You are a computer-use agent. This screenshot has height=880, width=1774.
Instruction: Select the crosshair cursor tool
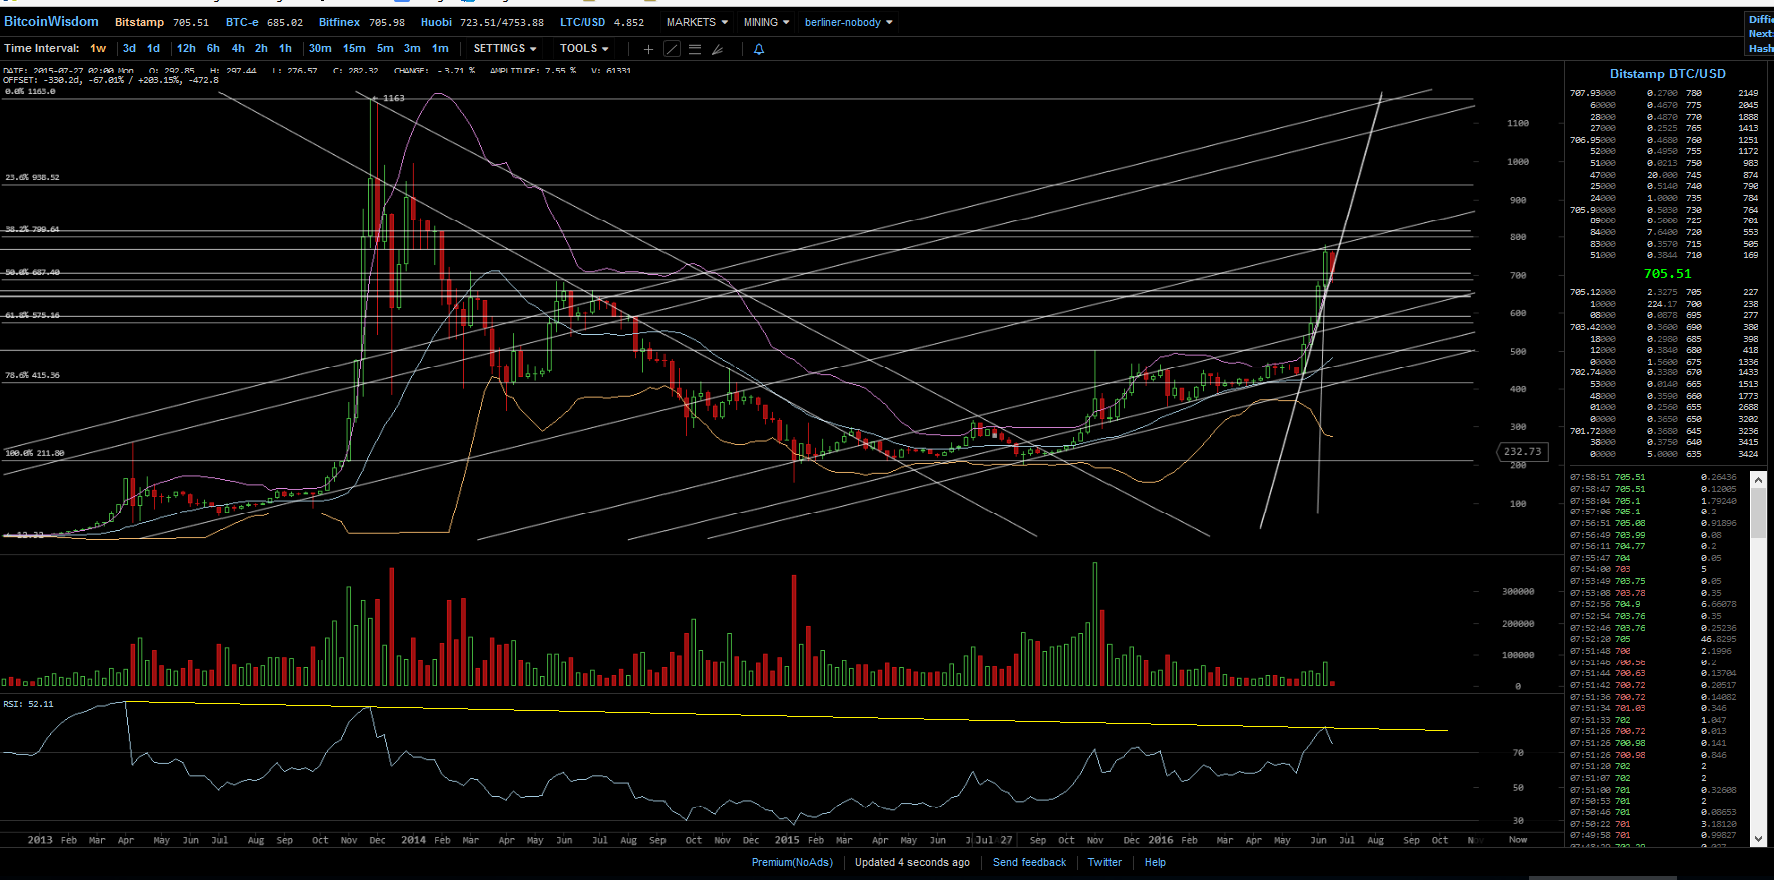[x=648, y=49]
